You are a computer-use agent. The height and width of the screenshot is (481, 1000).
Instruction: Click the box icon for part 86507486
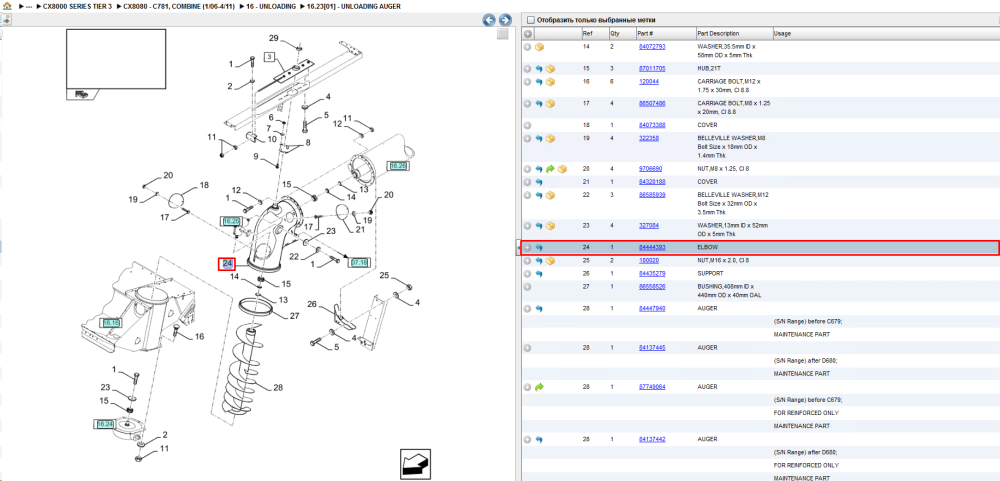coord(550,103)
